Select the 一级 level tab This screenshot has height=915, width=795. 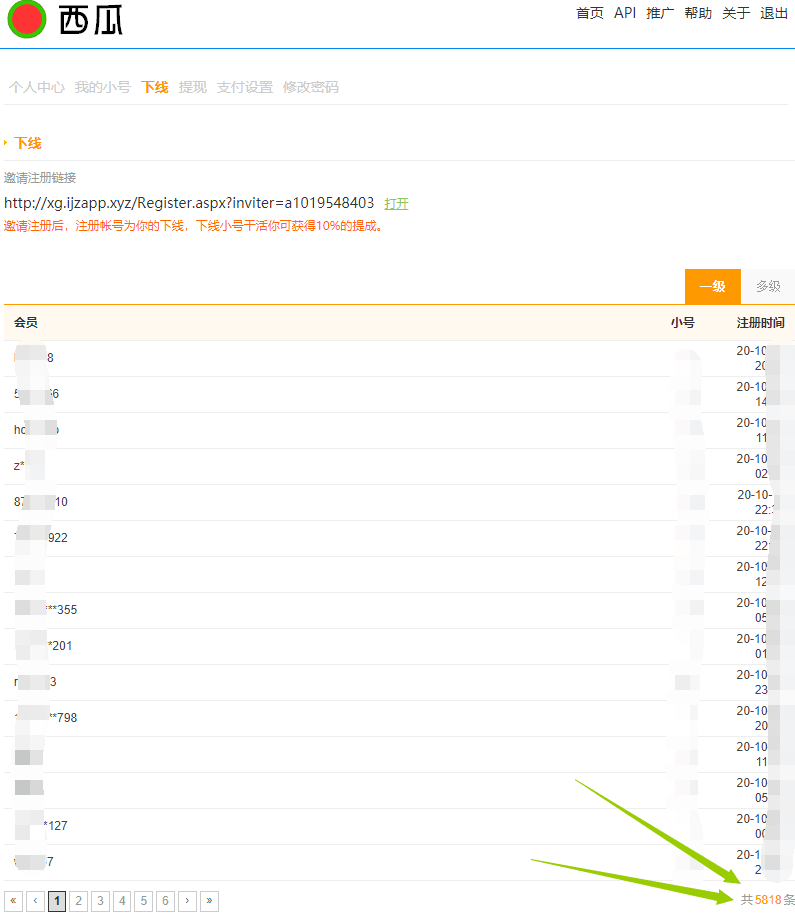point(713,287)
